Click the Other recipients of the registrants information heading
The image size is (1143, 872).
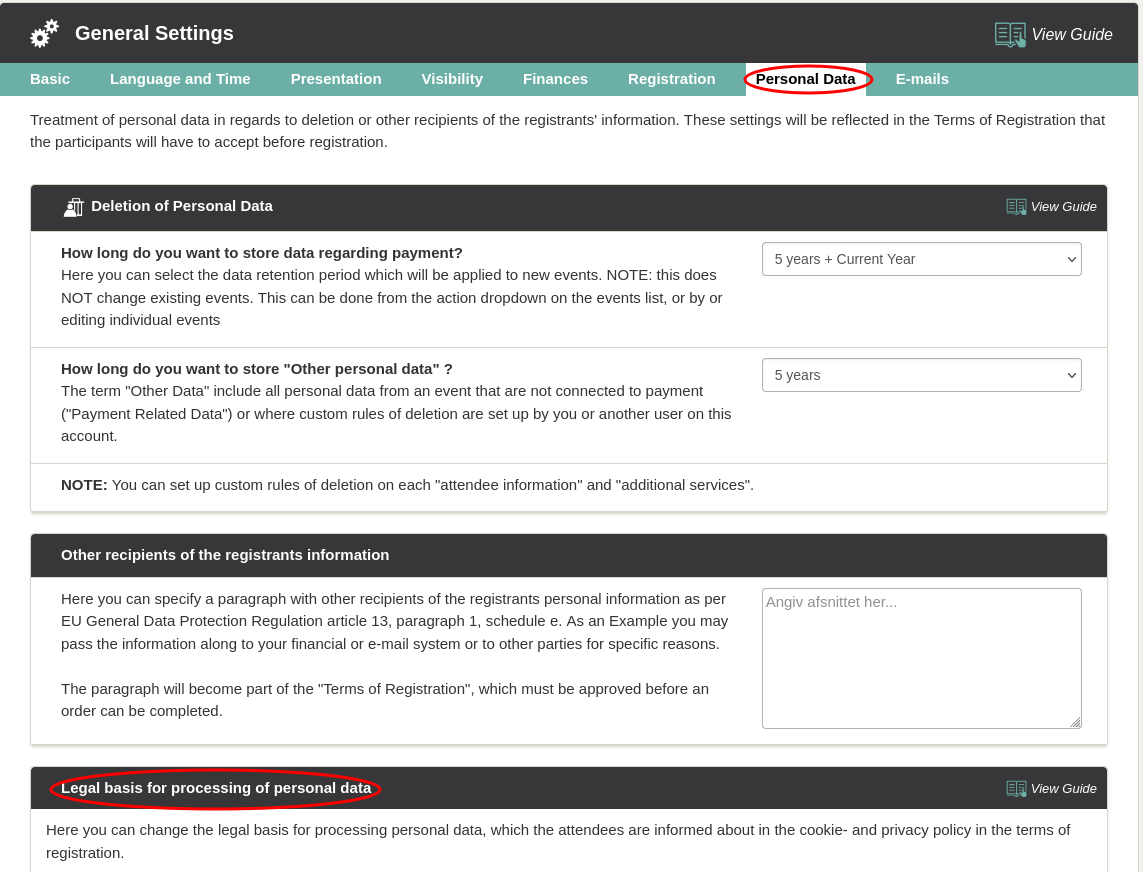[x=225, y=556]
